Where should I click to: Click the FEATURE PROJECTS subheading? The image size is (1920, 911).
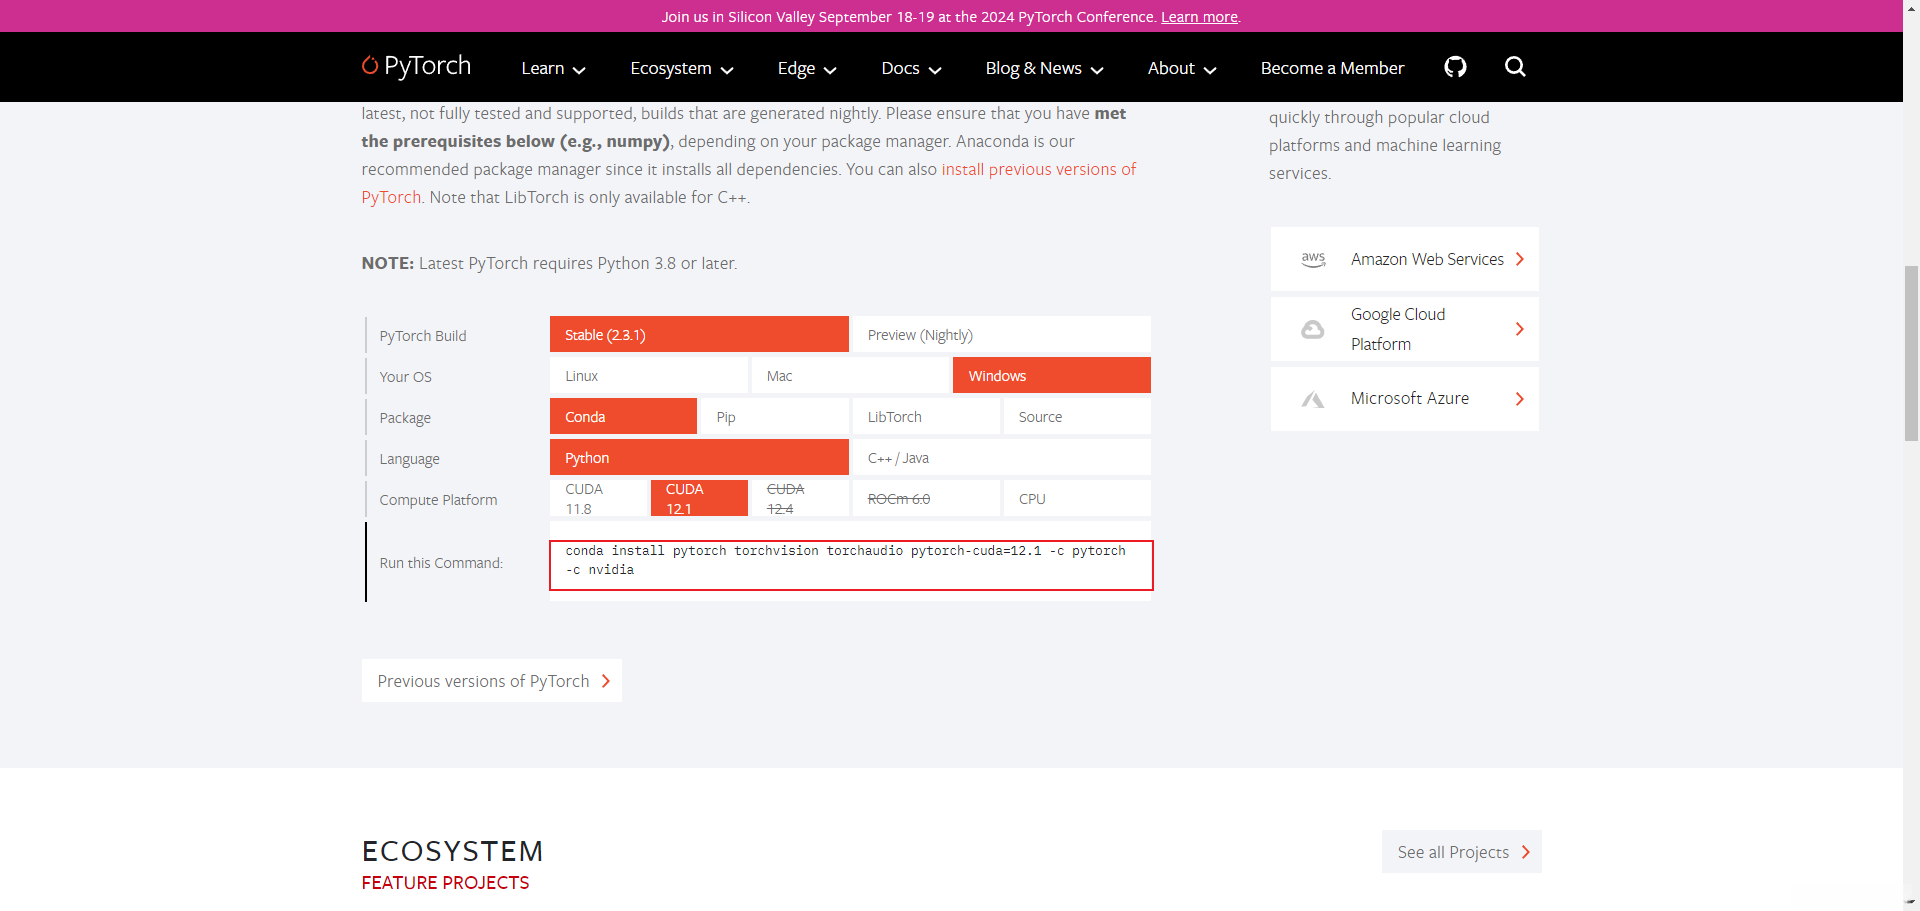pyautogui.click(x=445, y=883)
